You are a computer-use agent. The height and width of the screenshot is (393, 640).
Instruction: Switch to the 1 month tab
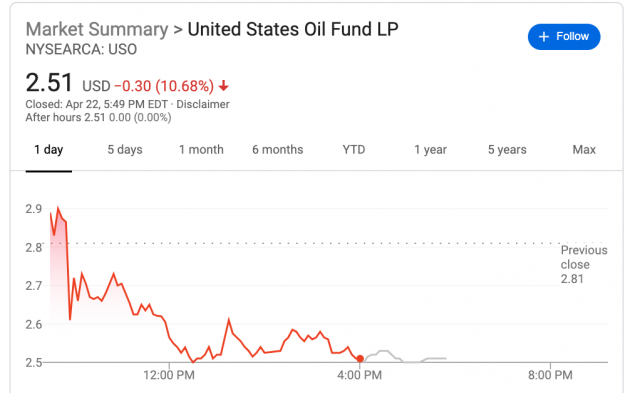point(201,150)
